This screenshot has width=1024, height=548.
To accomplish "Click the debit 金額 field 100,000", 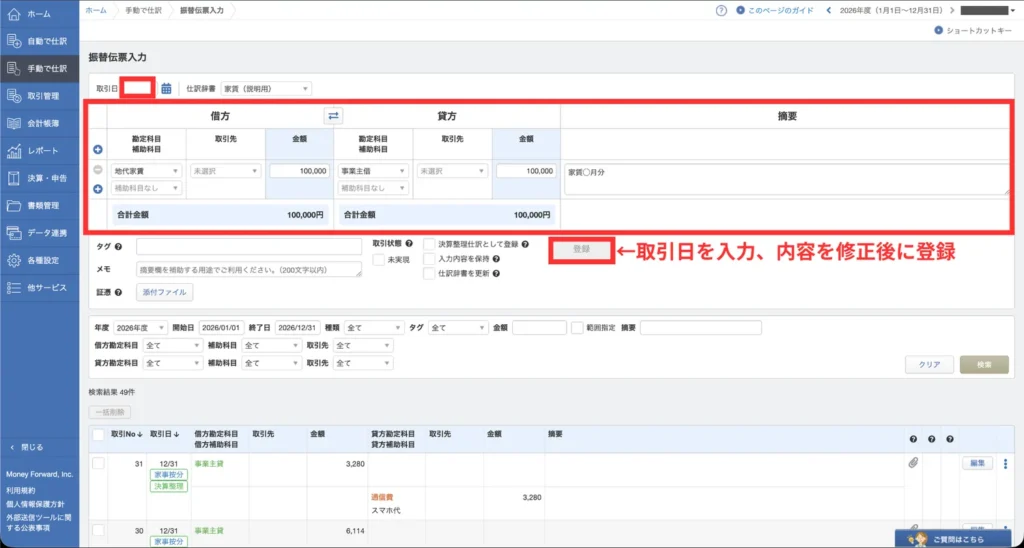I will coord(299,171).
